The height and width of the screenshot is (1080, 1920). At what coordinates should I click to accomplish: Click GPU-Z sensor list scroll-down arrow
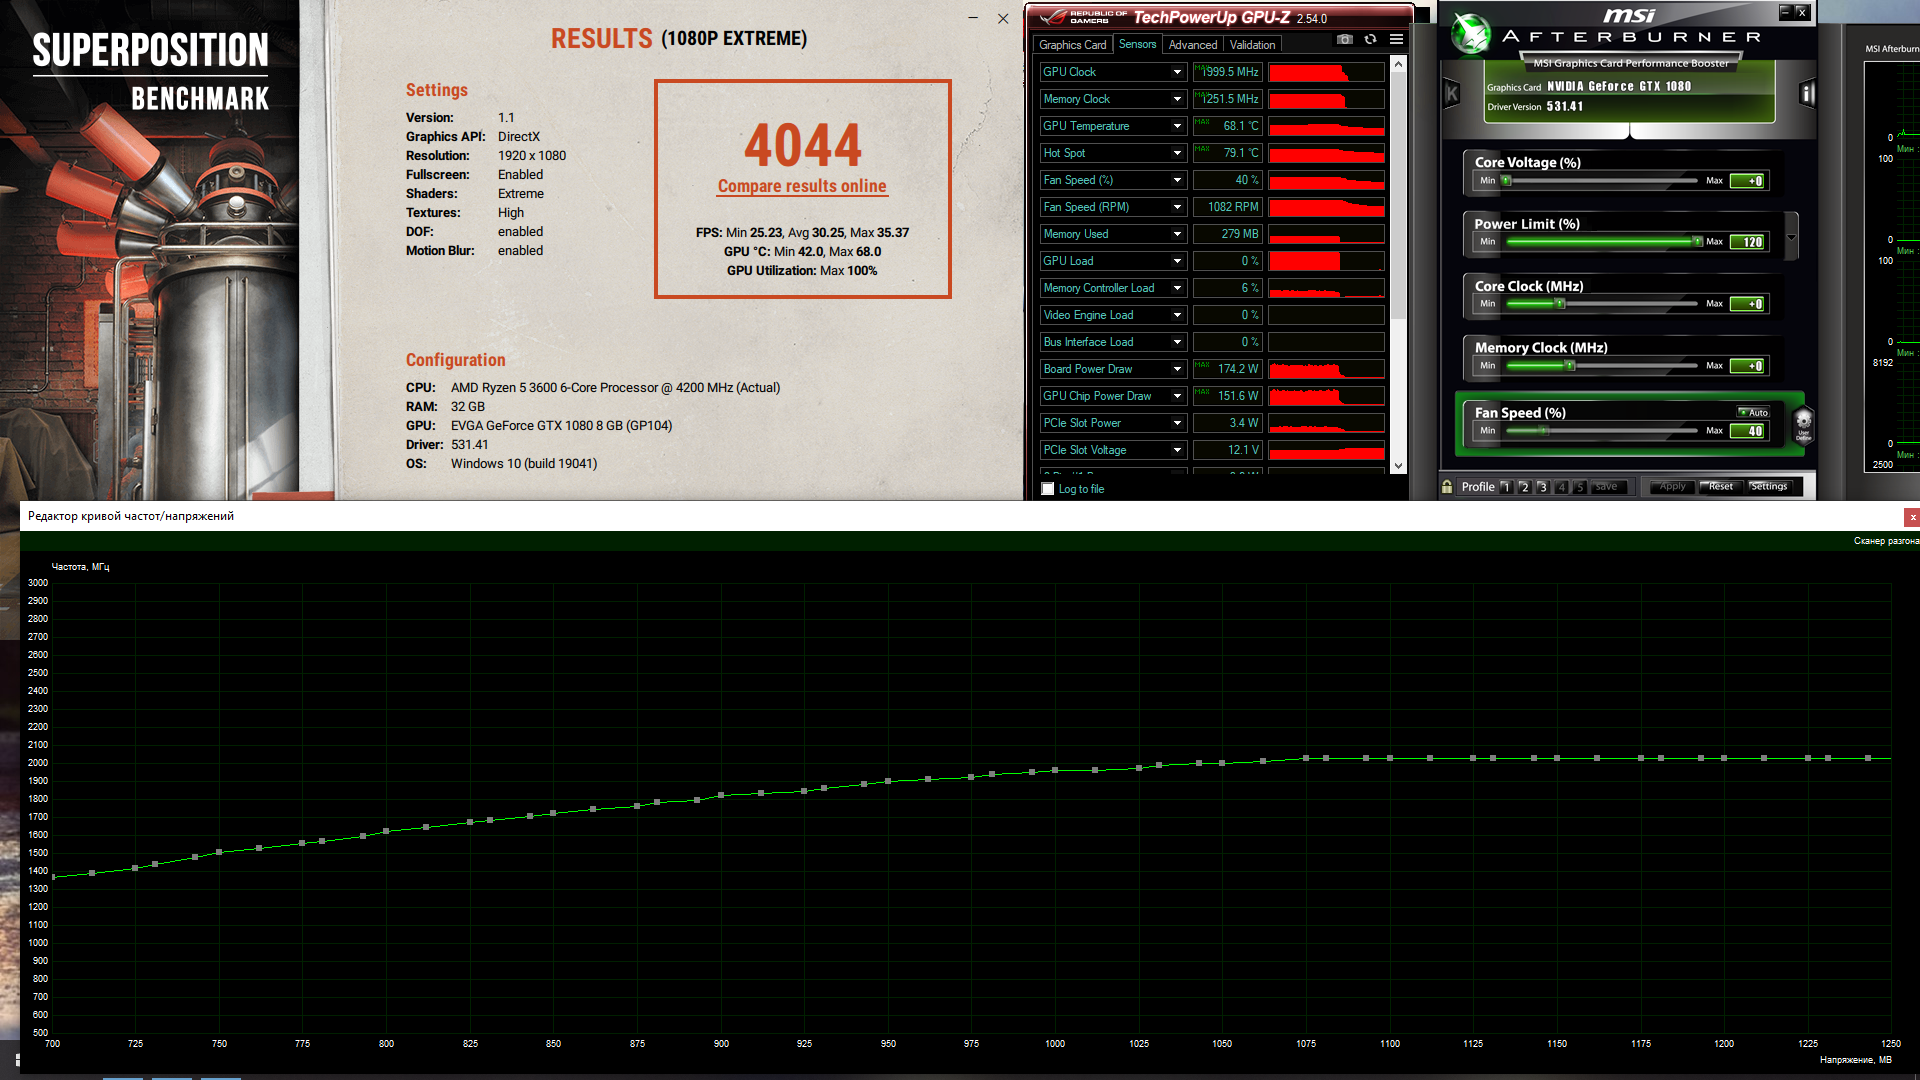[1398, 465]
